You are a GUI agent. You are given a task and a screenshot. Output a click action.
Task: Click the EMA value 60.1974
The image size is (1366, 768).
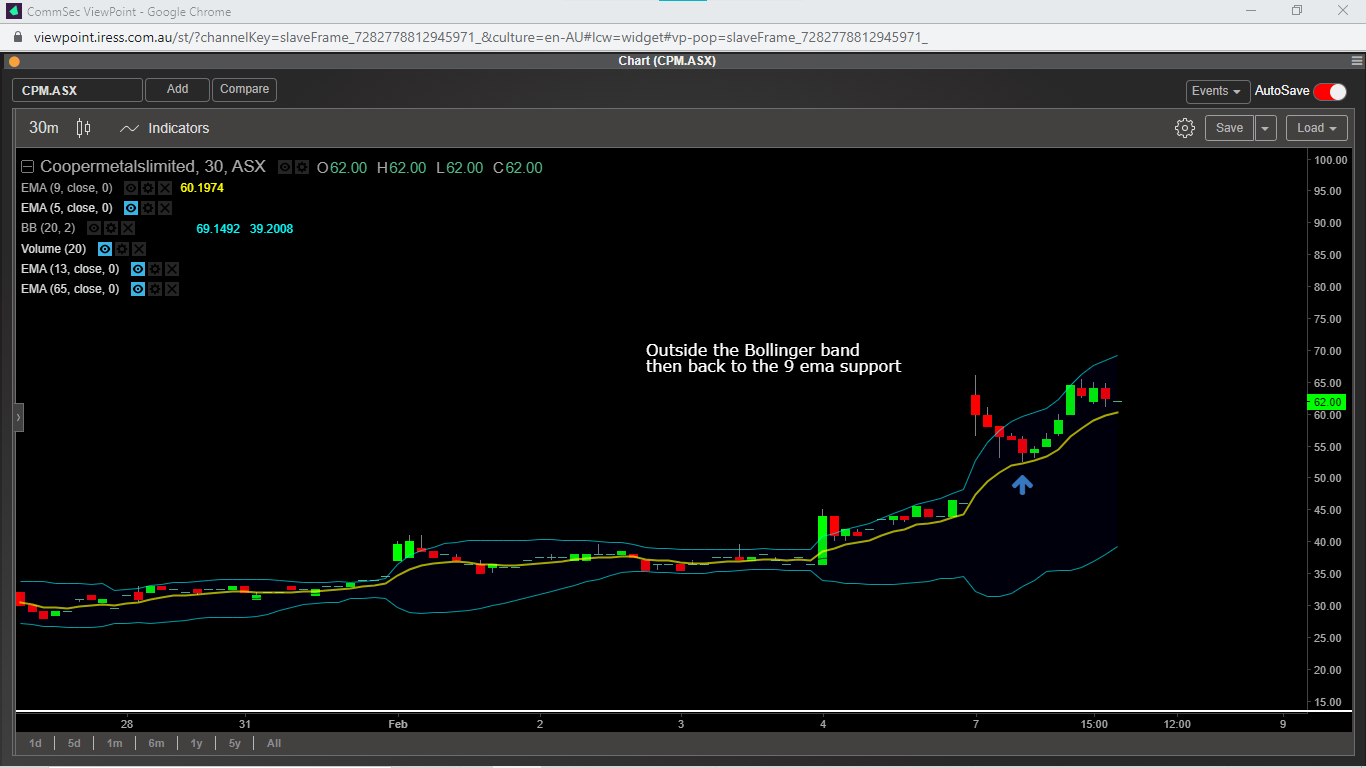click(202, 188)
